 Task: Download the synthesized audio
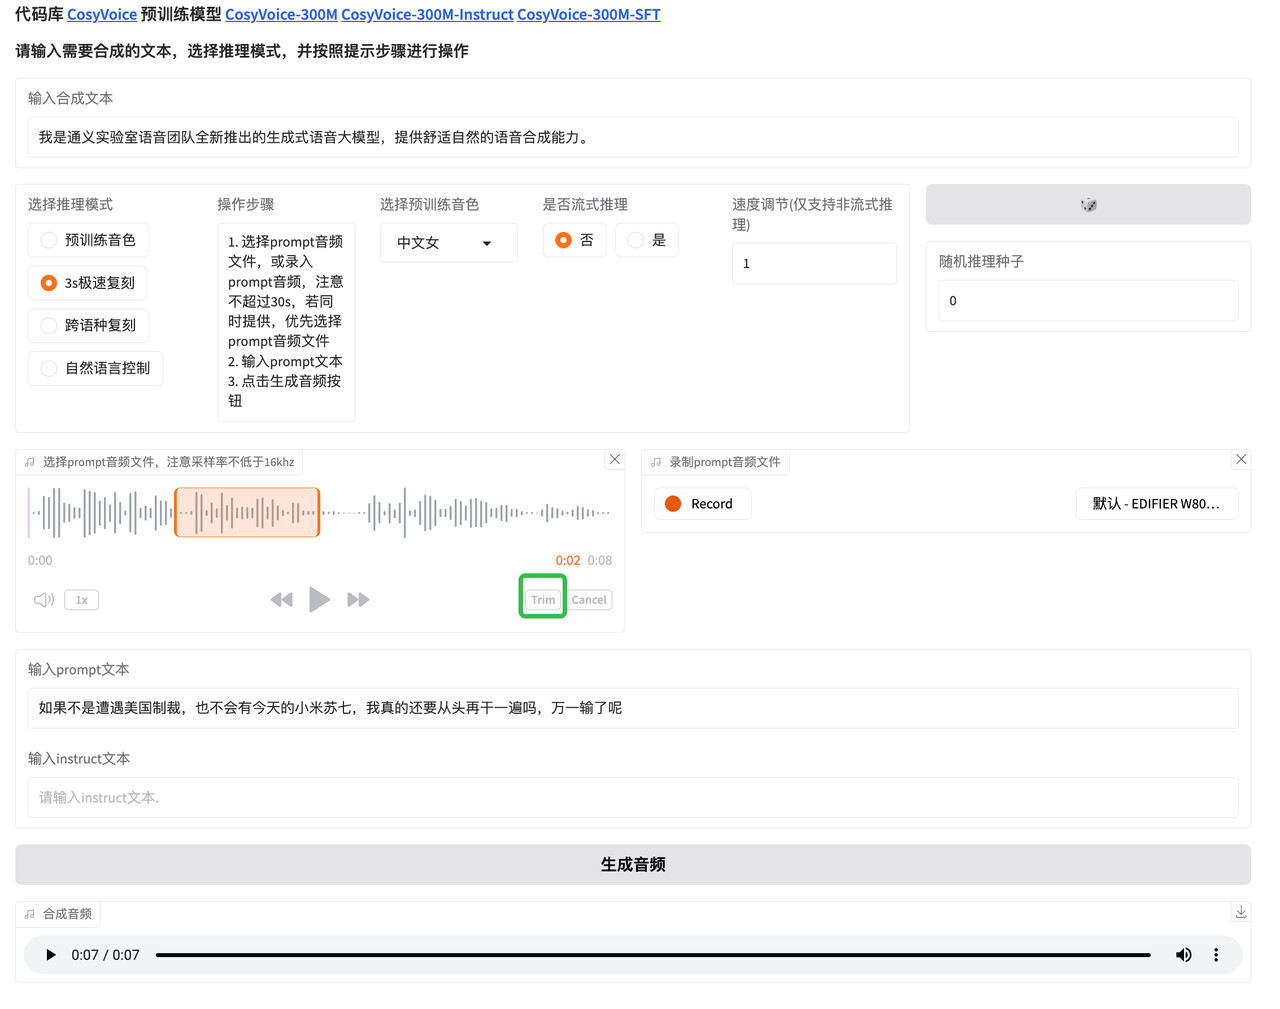1240,912
